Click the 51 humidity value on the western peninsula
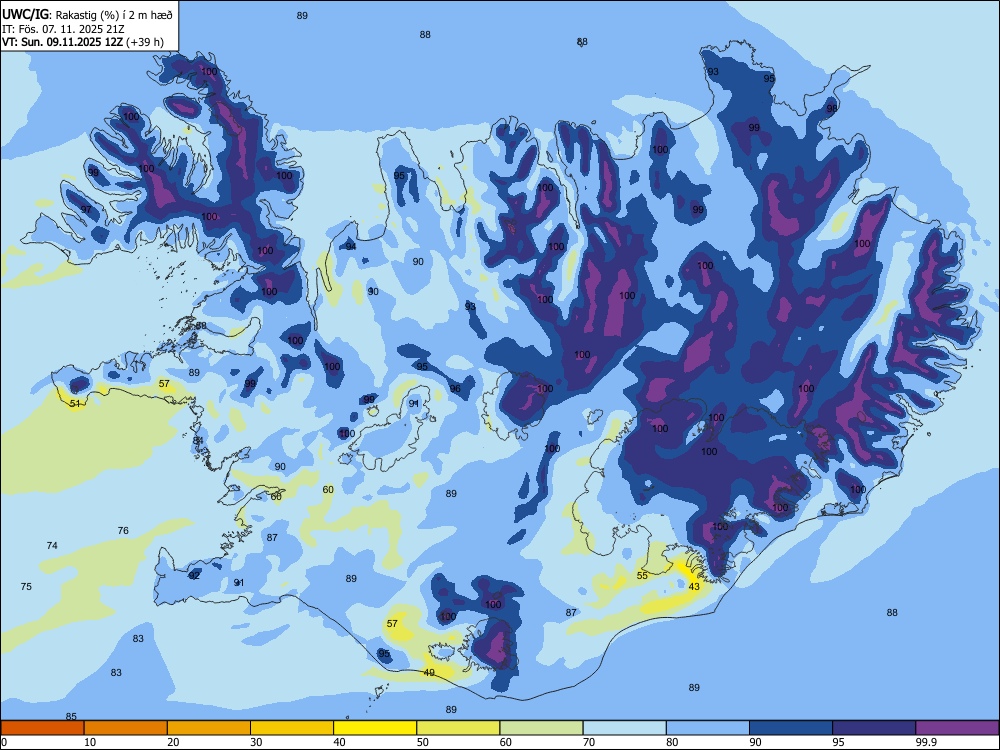This screenshot has height=750, width=1000. point(75,404)
